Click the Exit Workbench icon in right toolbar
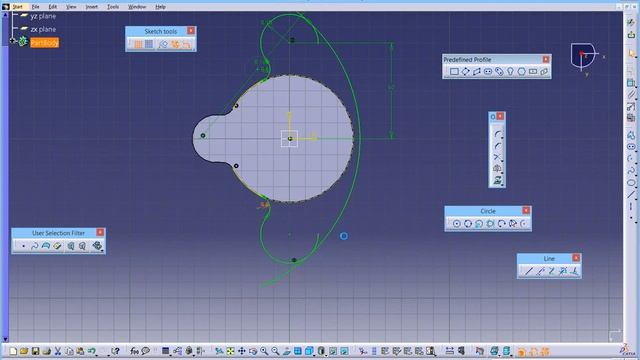 tap(631, 36)
